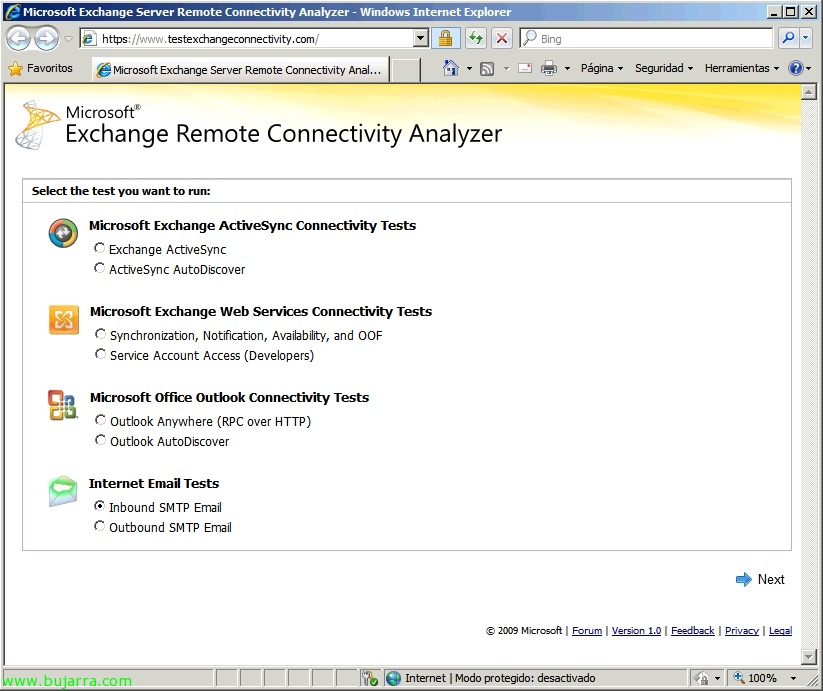Expand the Home button dropdown arrow
Screen dimensions: 823x691
click(x=469, y=69)
